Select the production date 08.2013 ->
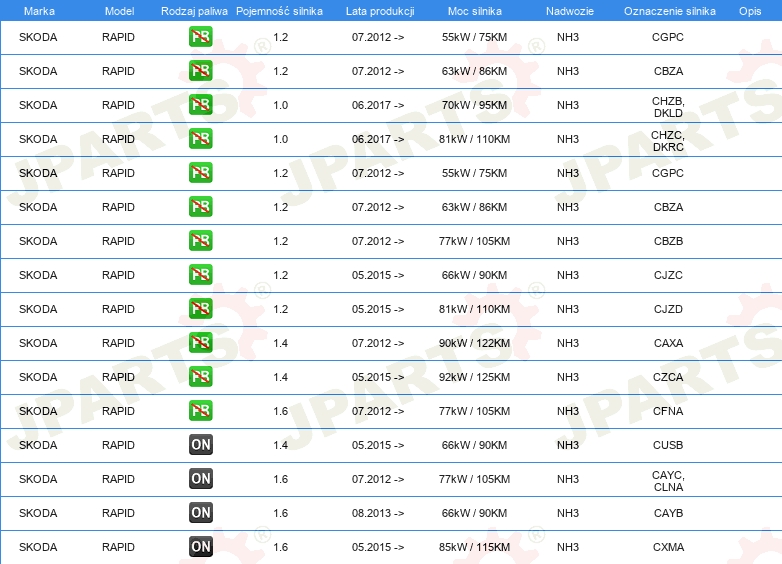The image size is (782, 564). [x=378, y=513]
